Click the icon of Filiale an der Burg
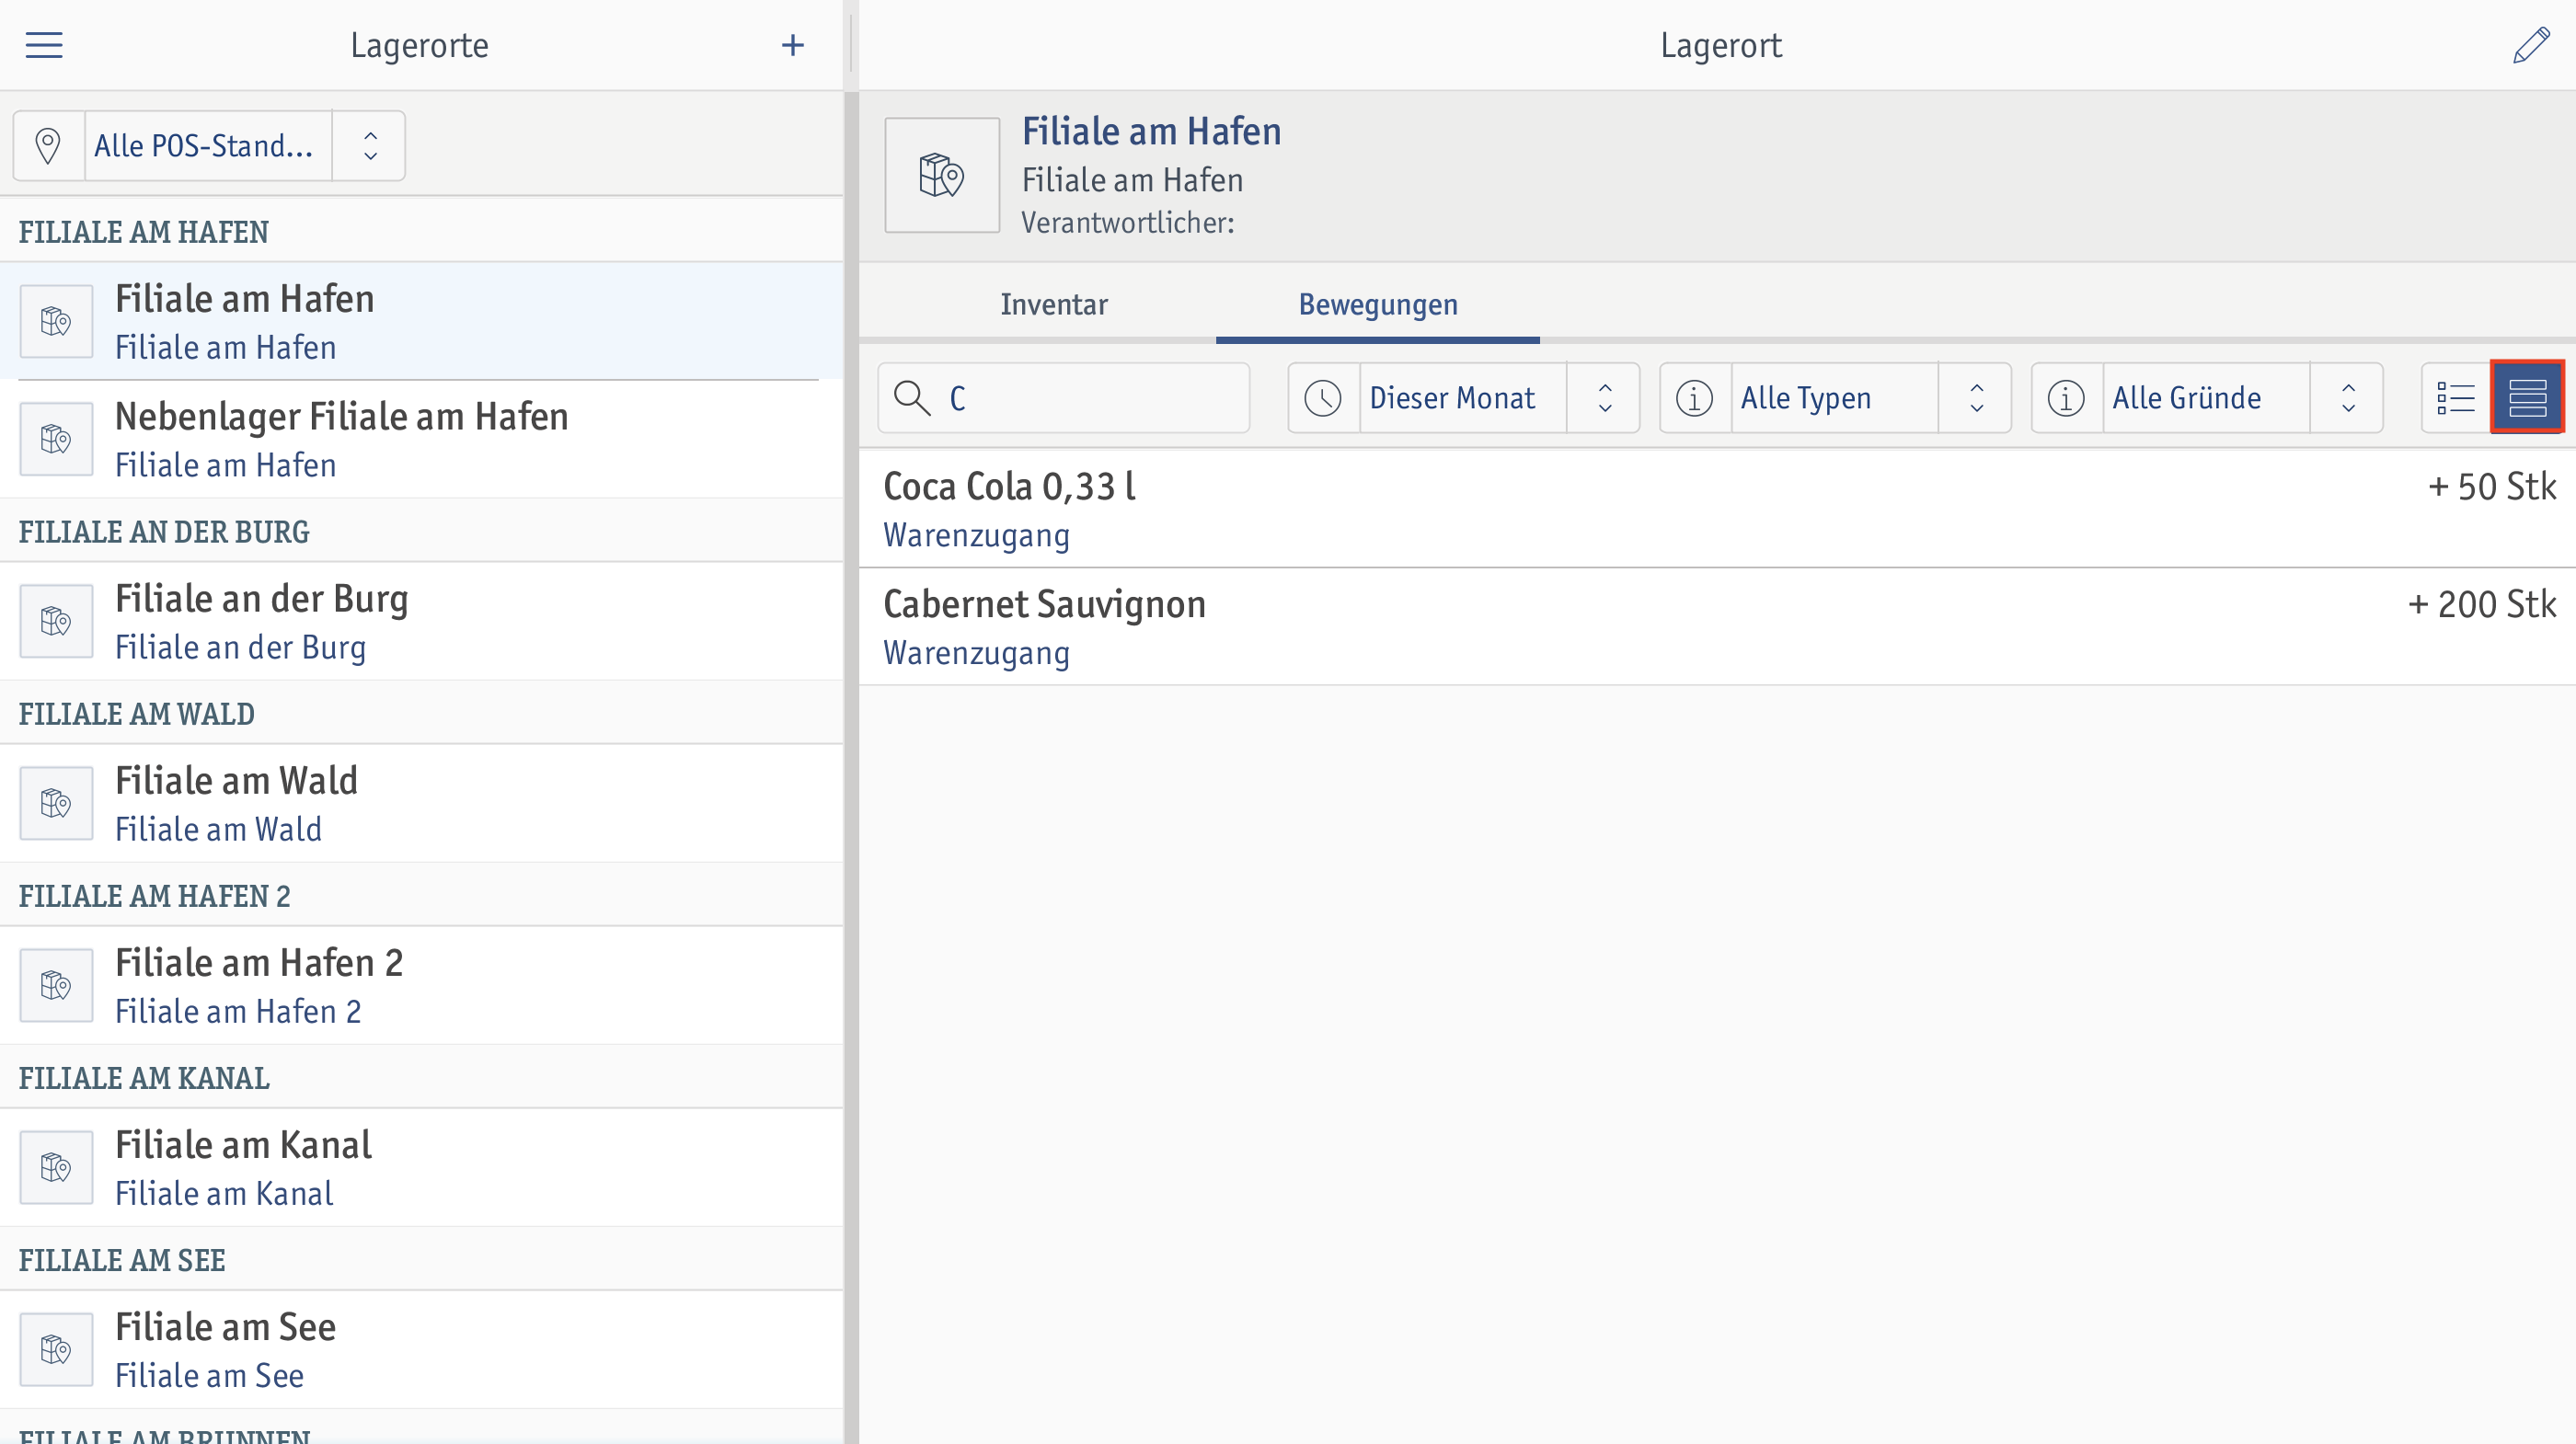 click(56, 621)
